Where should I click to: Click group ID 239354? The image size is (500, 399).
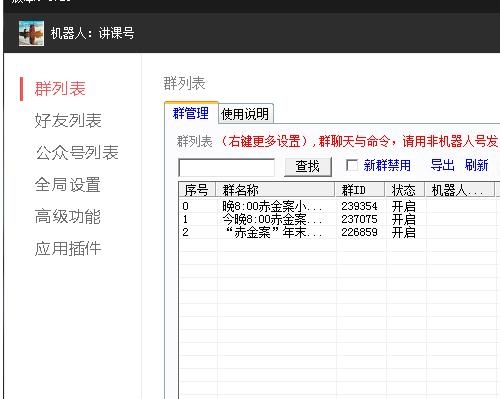coord(359,206)
